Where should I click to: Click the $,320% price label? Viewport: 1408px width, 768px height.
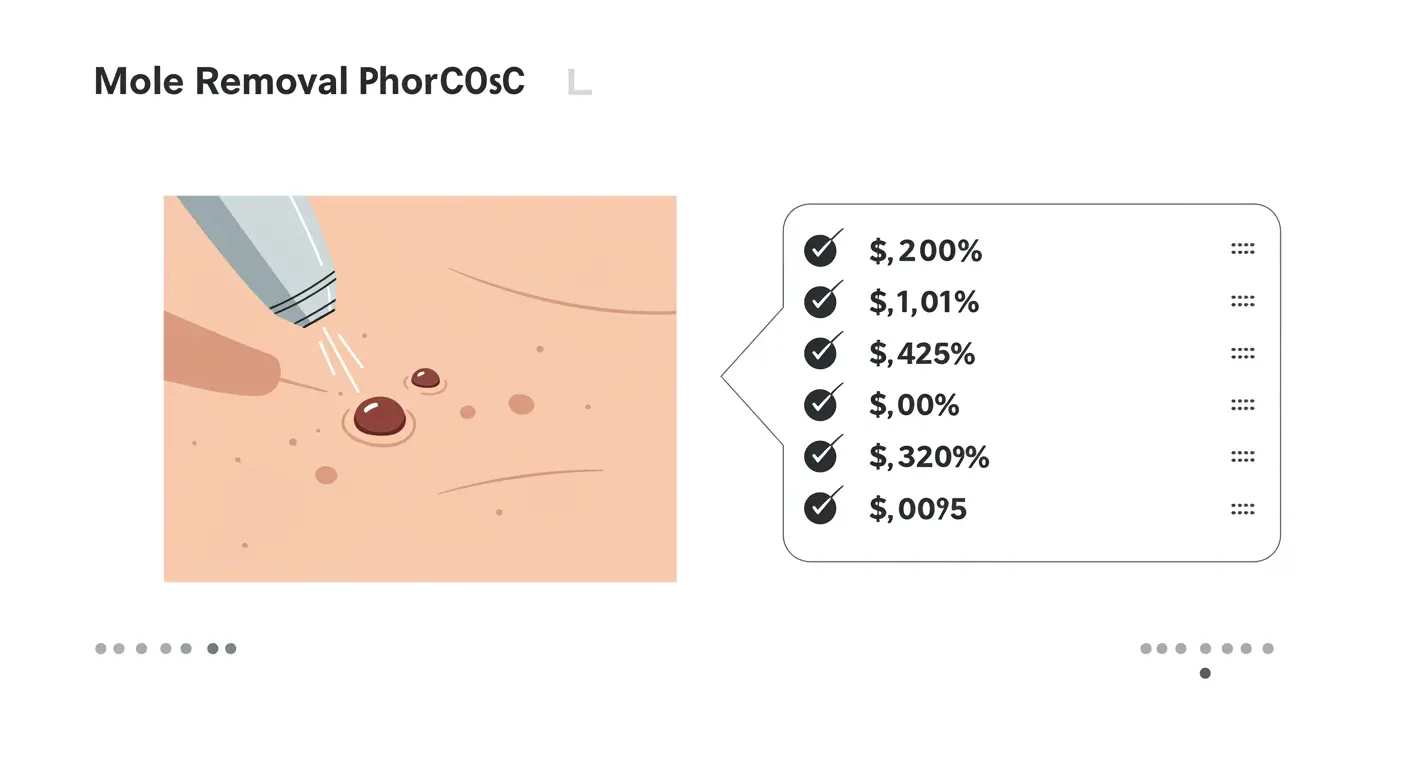tap(929, 458)
